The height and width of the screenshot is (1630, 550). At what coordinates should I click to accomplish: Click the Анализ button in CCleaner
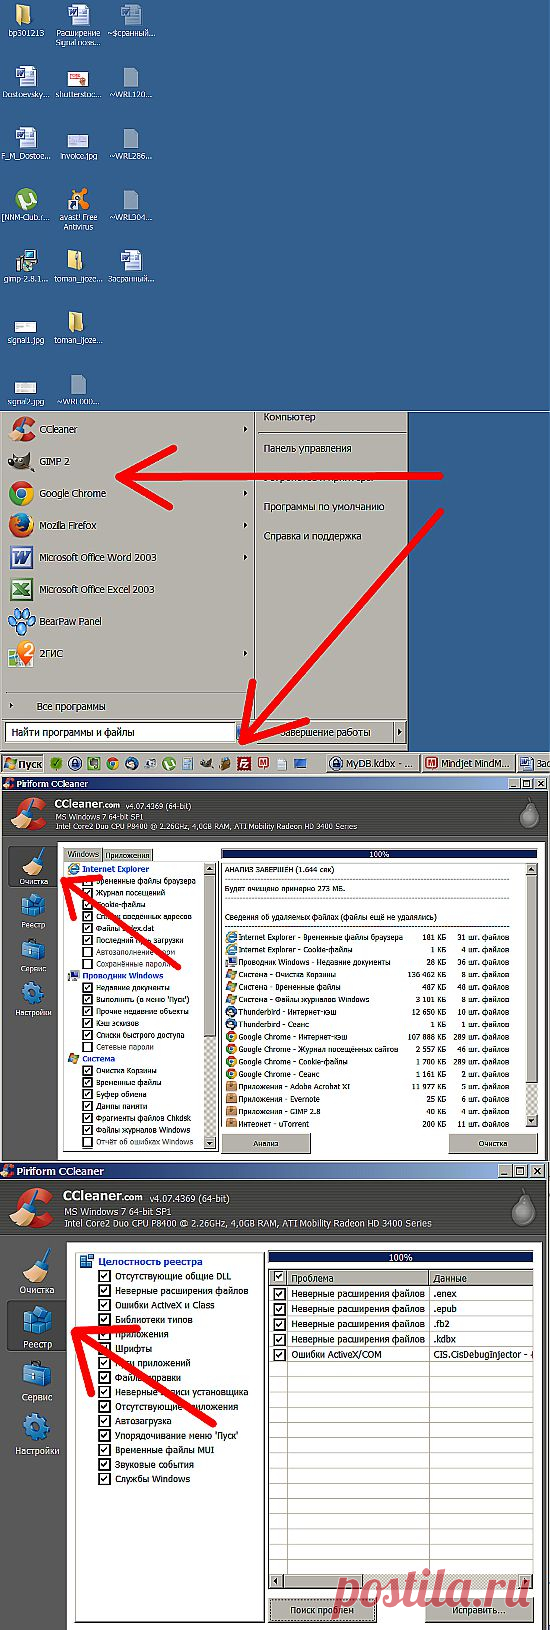(x=266, y=1142)
